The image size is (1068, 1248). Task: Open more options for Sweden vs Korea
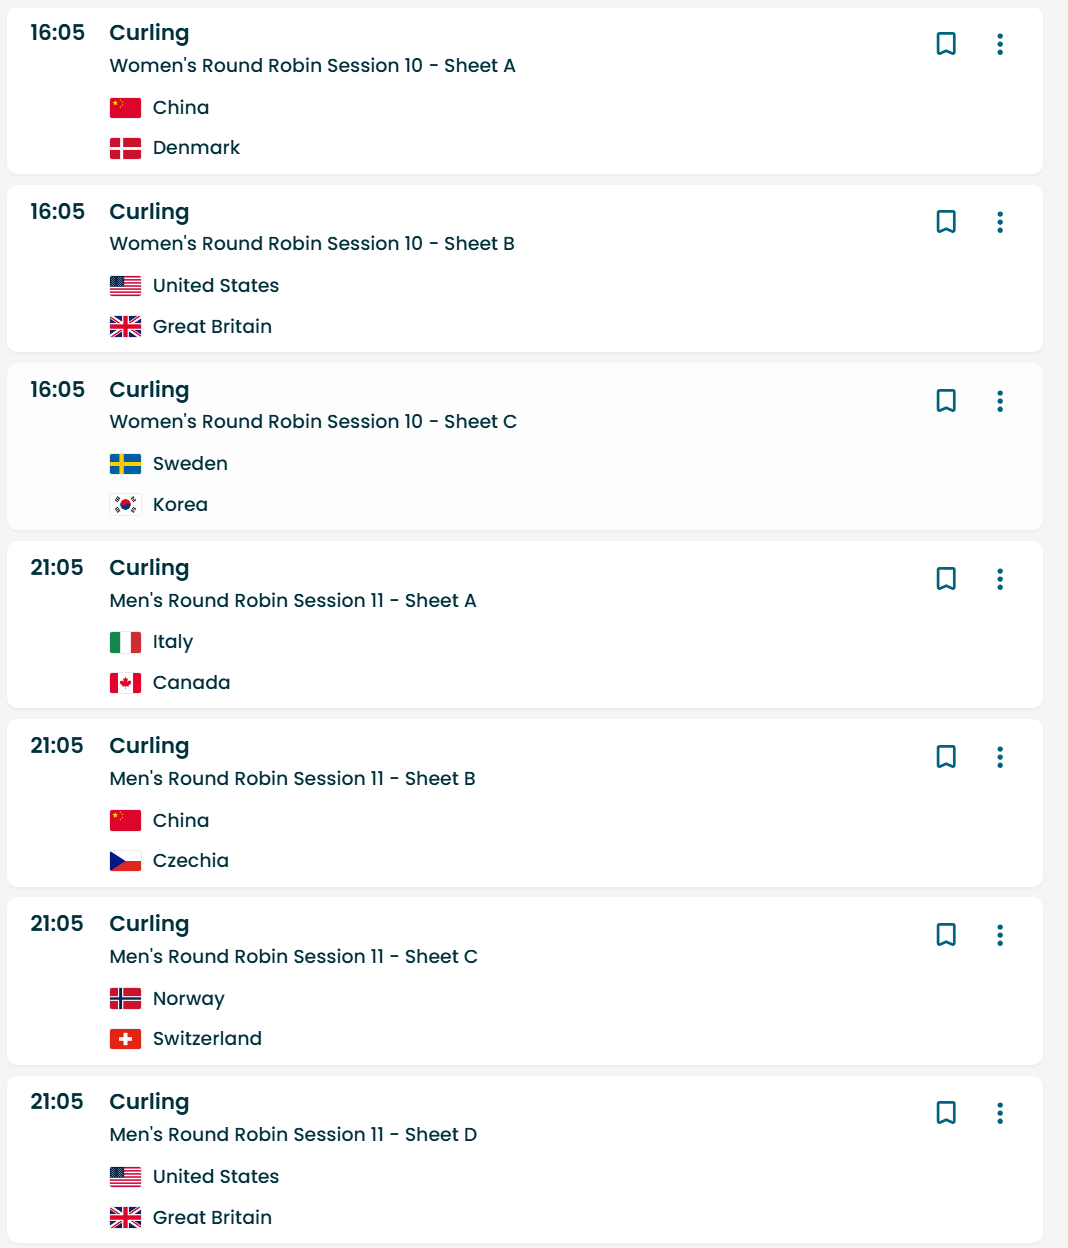click(999, 401)
